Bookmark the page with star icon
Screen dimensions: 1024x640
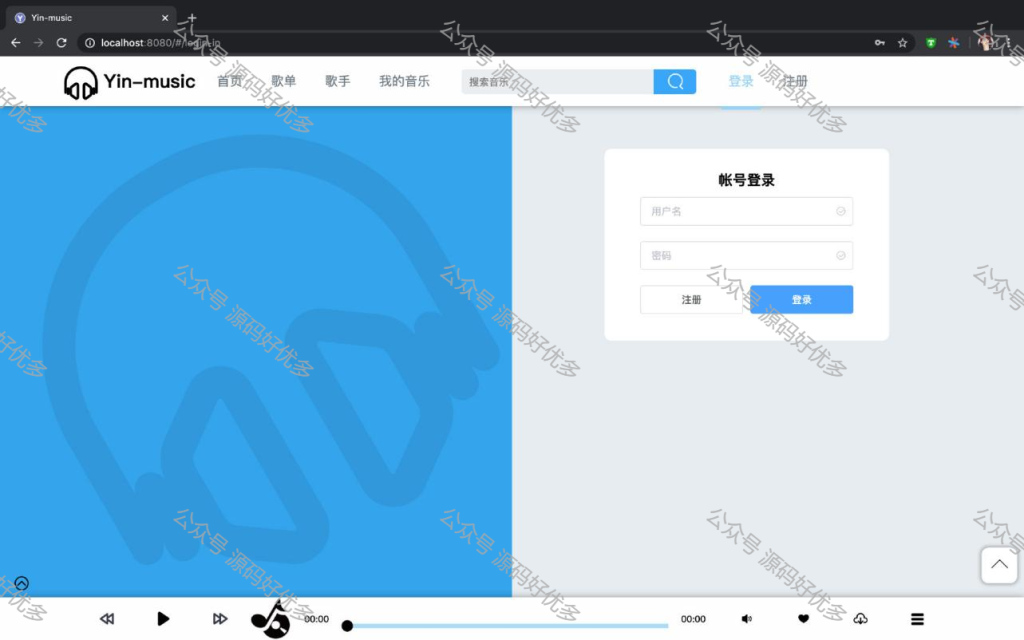[903, 42]
